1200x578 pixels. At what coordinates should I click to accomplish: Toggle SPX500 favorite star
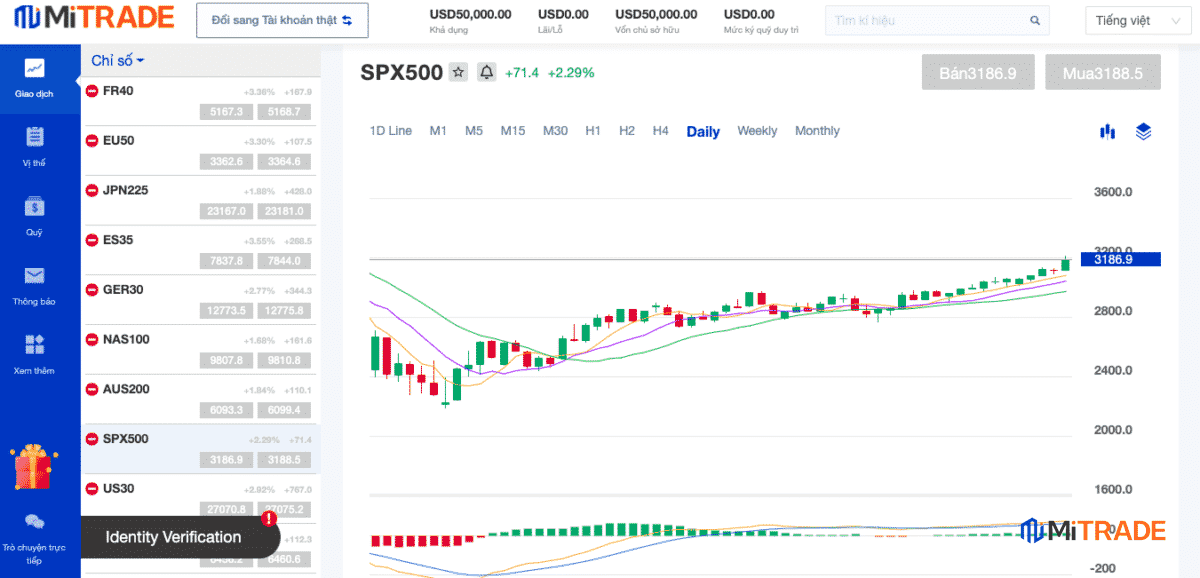[x=458, y=72]
